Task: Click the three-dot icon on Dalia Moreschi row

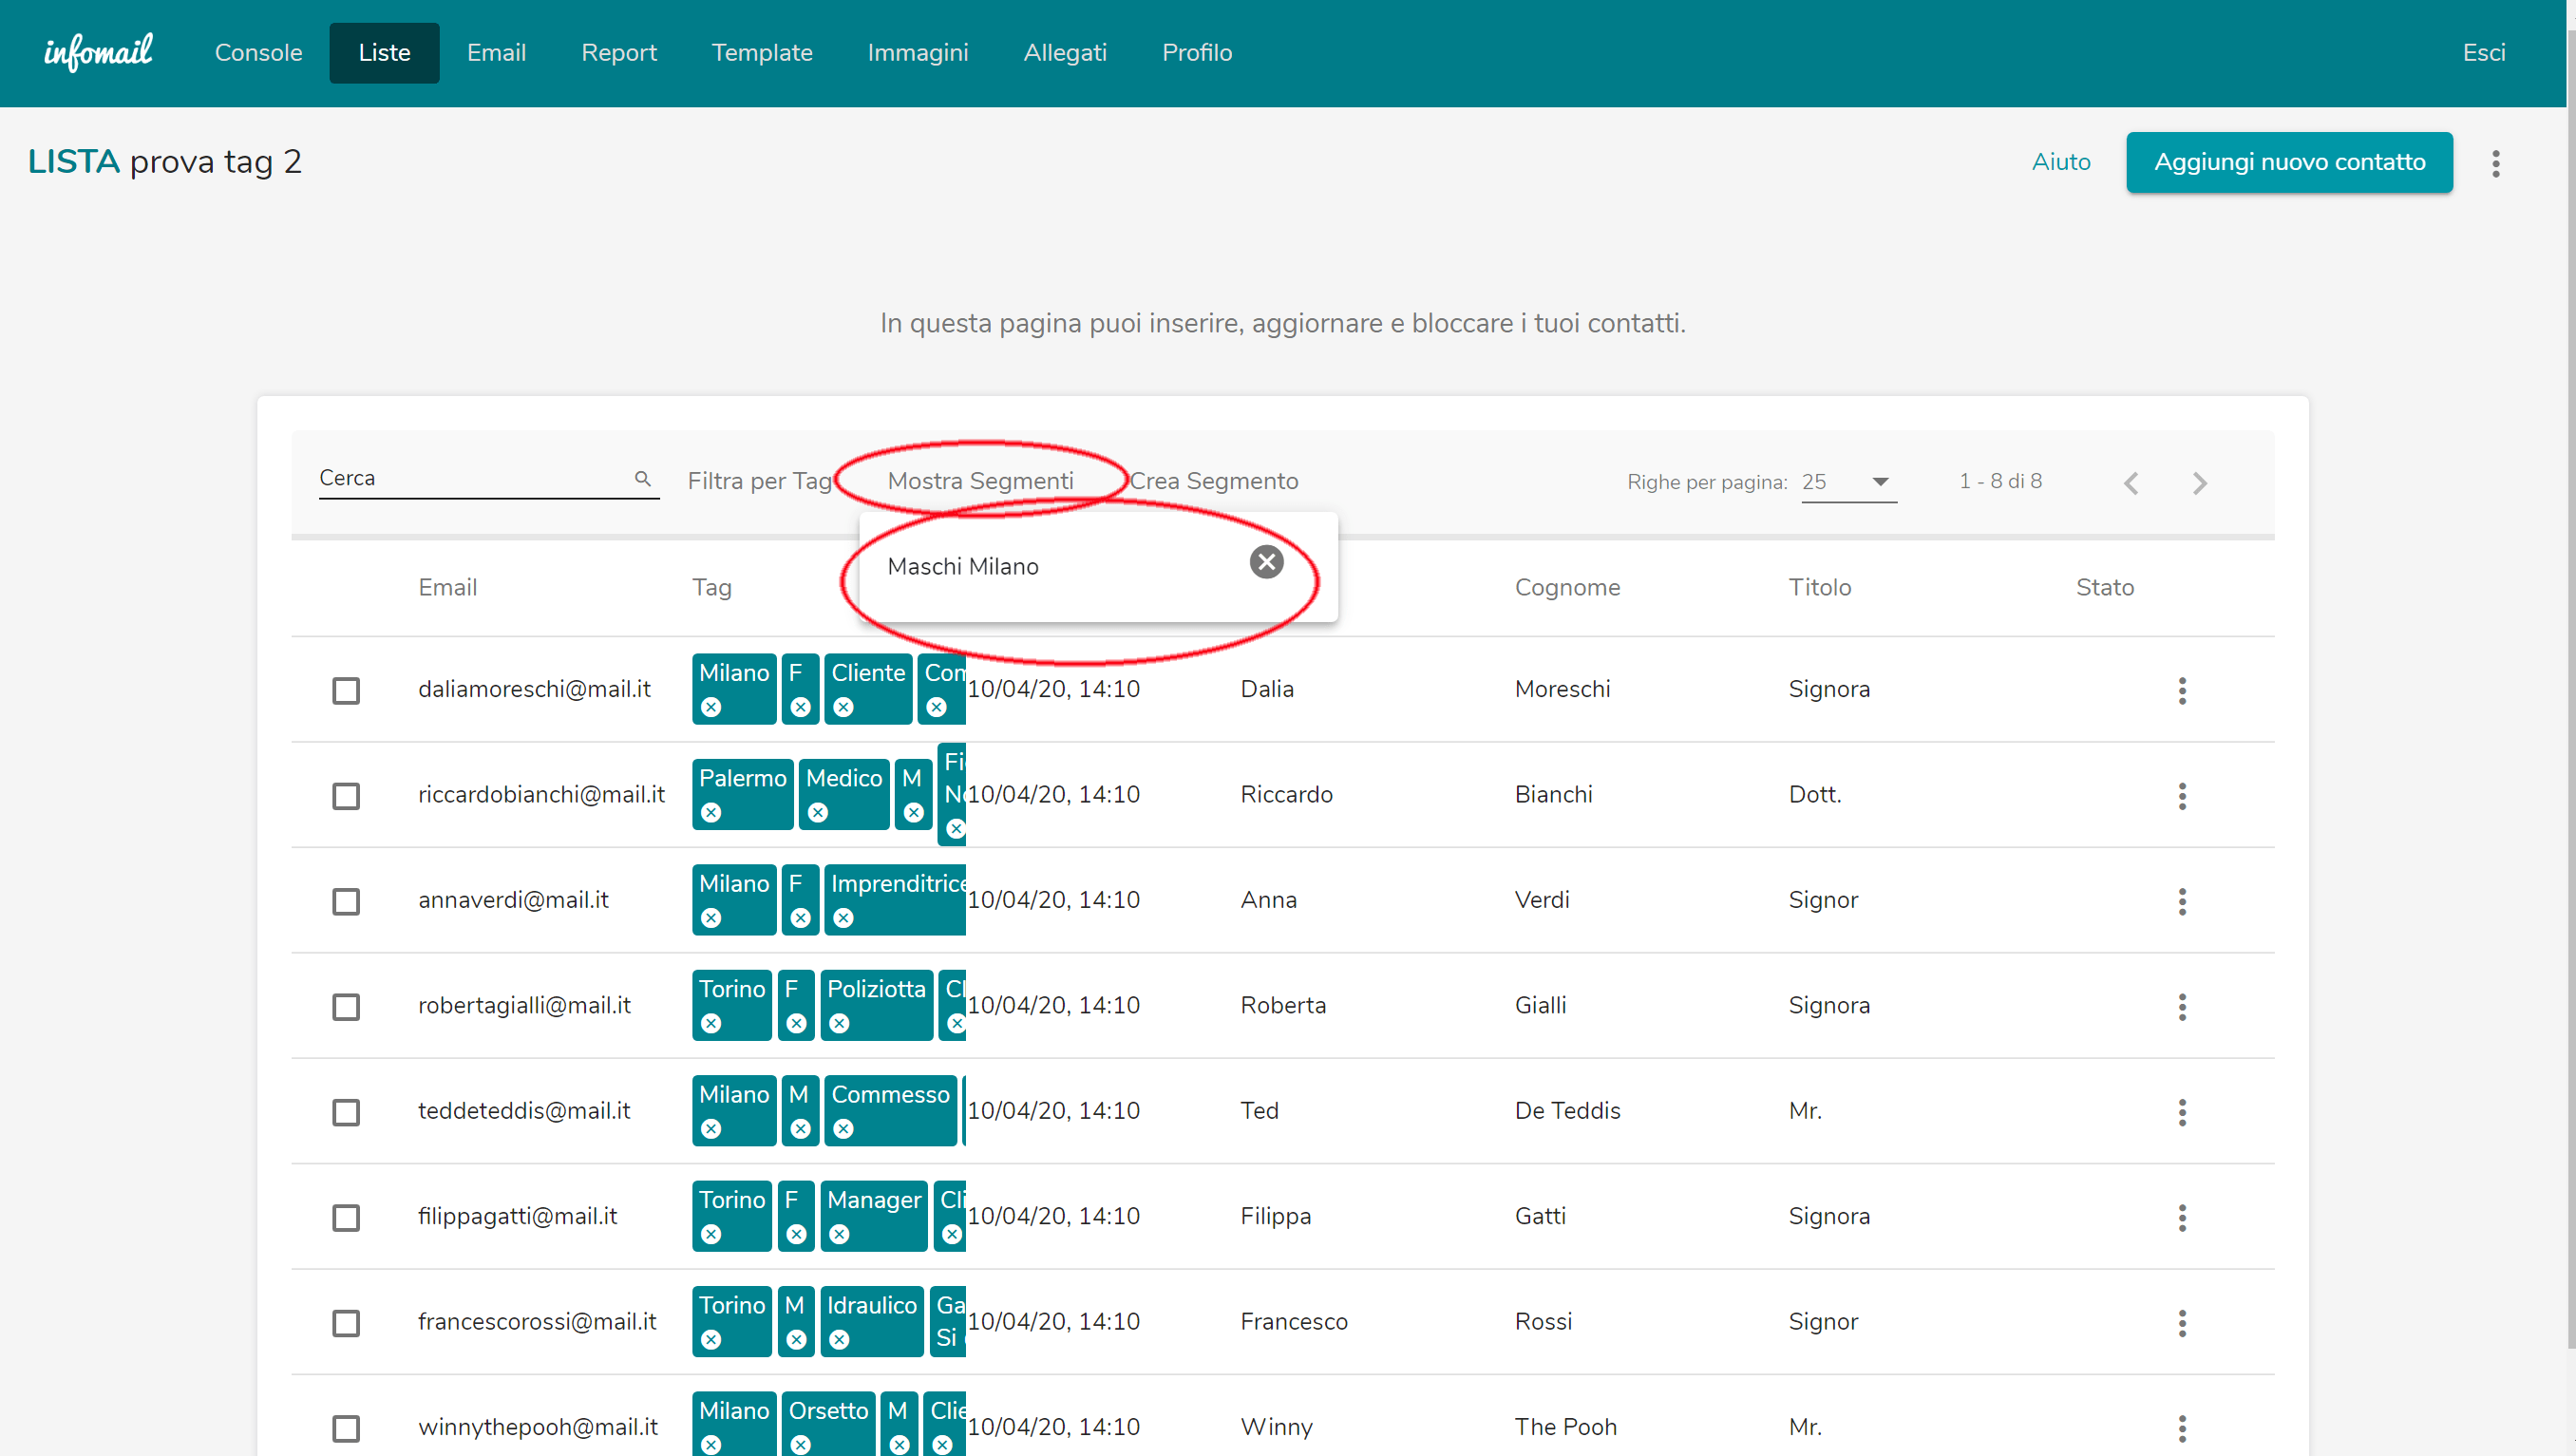Action: coord(2180,687)
